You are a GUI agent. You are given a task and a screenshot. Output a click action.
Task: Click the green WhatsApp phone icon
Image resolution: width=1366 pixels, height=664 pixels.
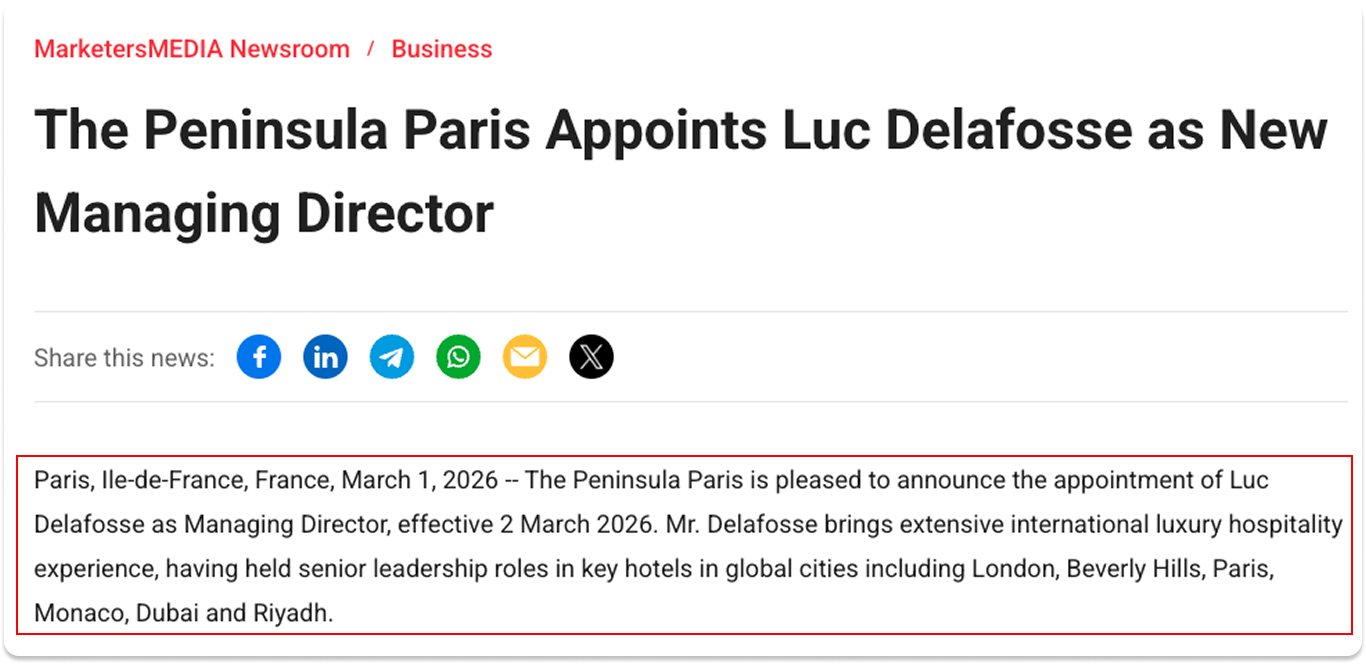click(x=458, y=357)
